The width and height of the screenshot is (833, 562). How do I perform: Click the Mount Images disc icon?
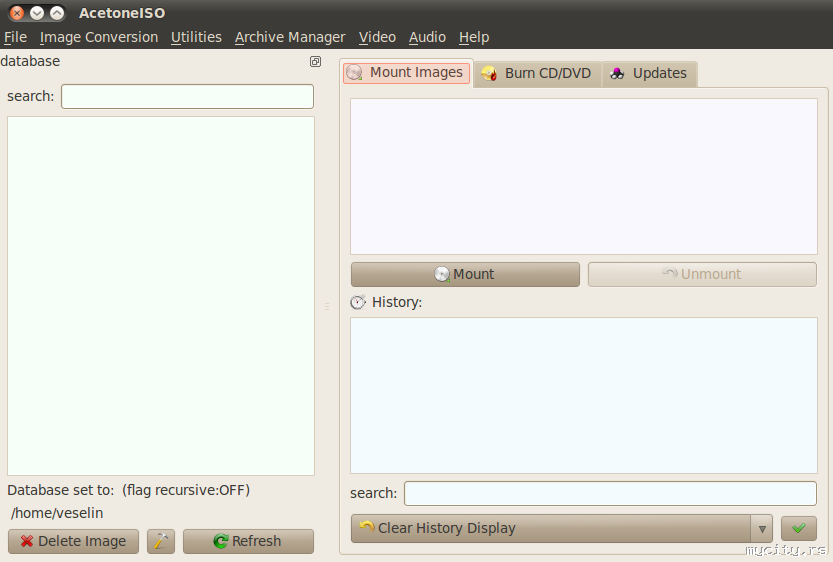coord(354,72)
